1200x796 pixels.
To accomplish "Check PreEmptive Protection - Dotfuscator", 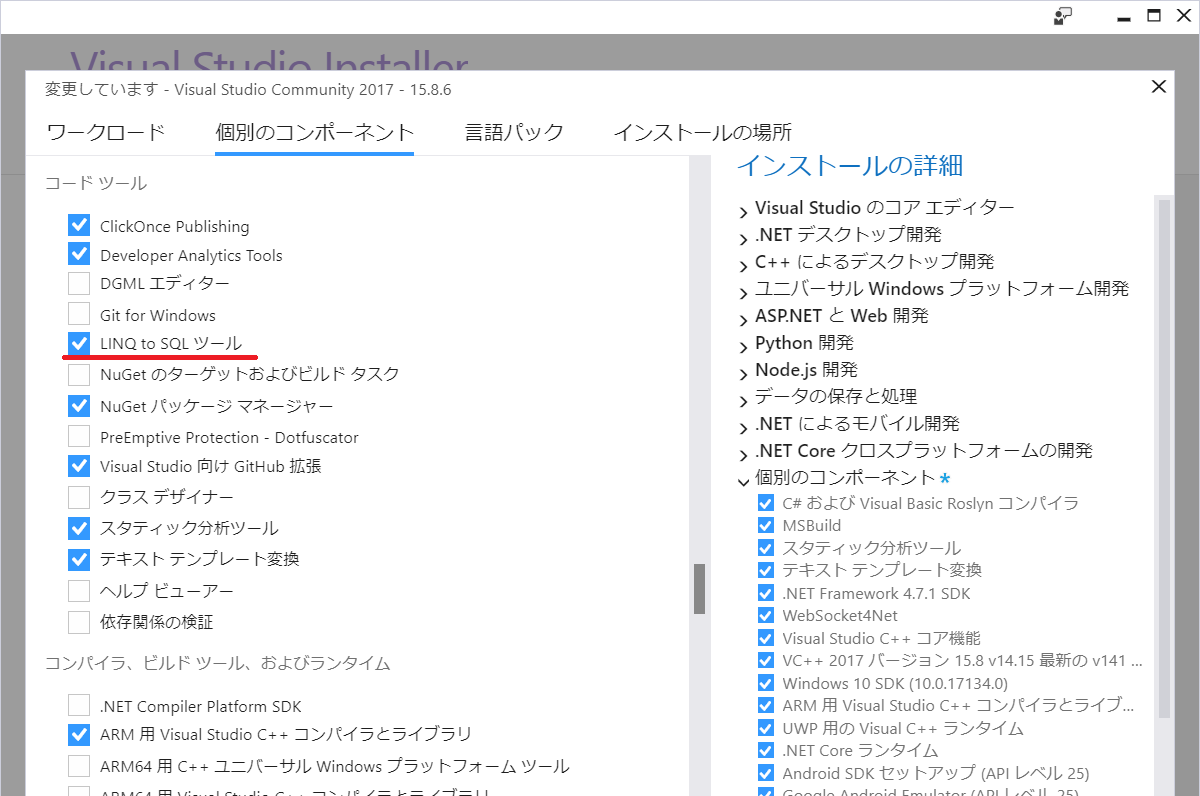I will click(x=79, y=436).
